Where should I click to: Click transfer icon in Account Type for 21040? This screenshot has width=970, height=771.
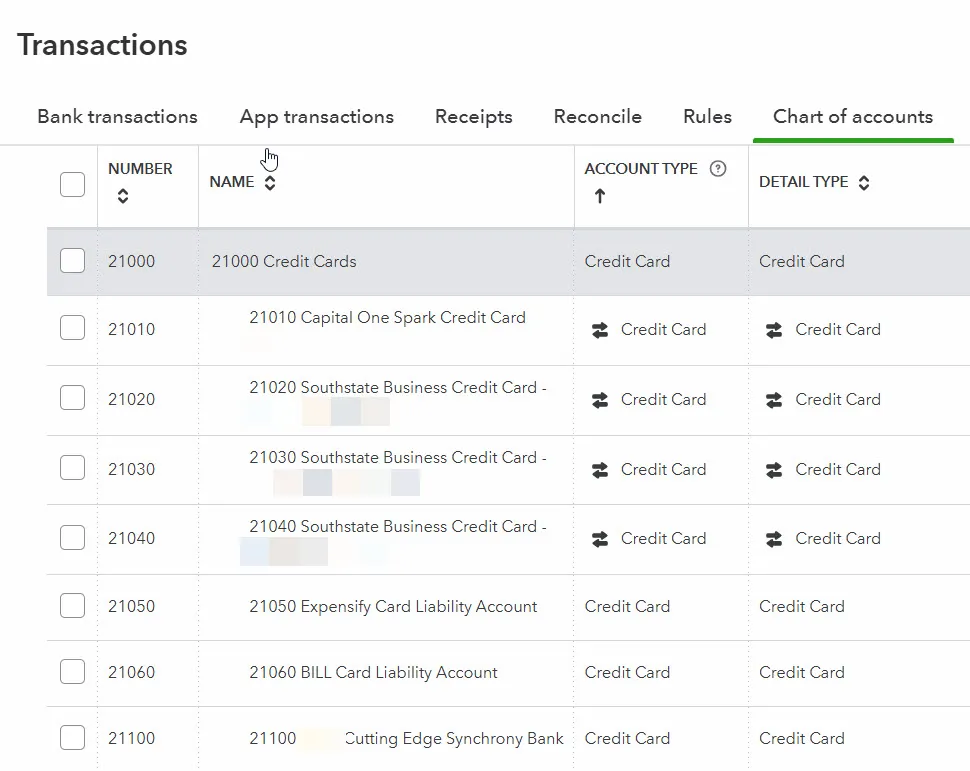tap(600, 539)
